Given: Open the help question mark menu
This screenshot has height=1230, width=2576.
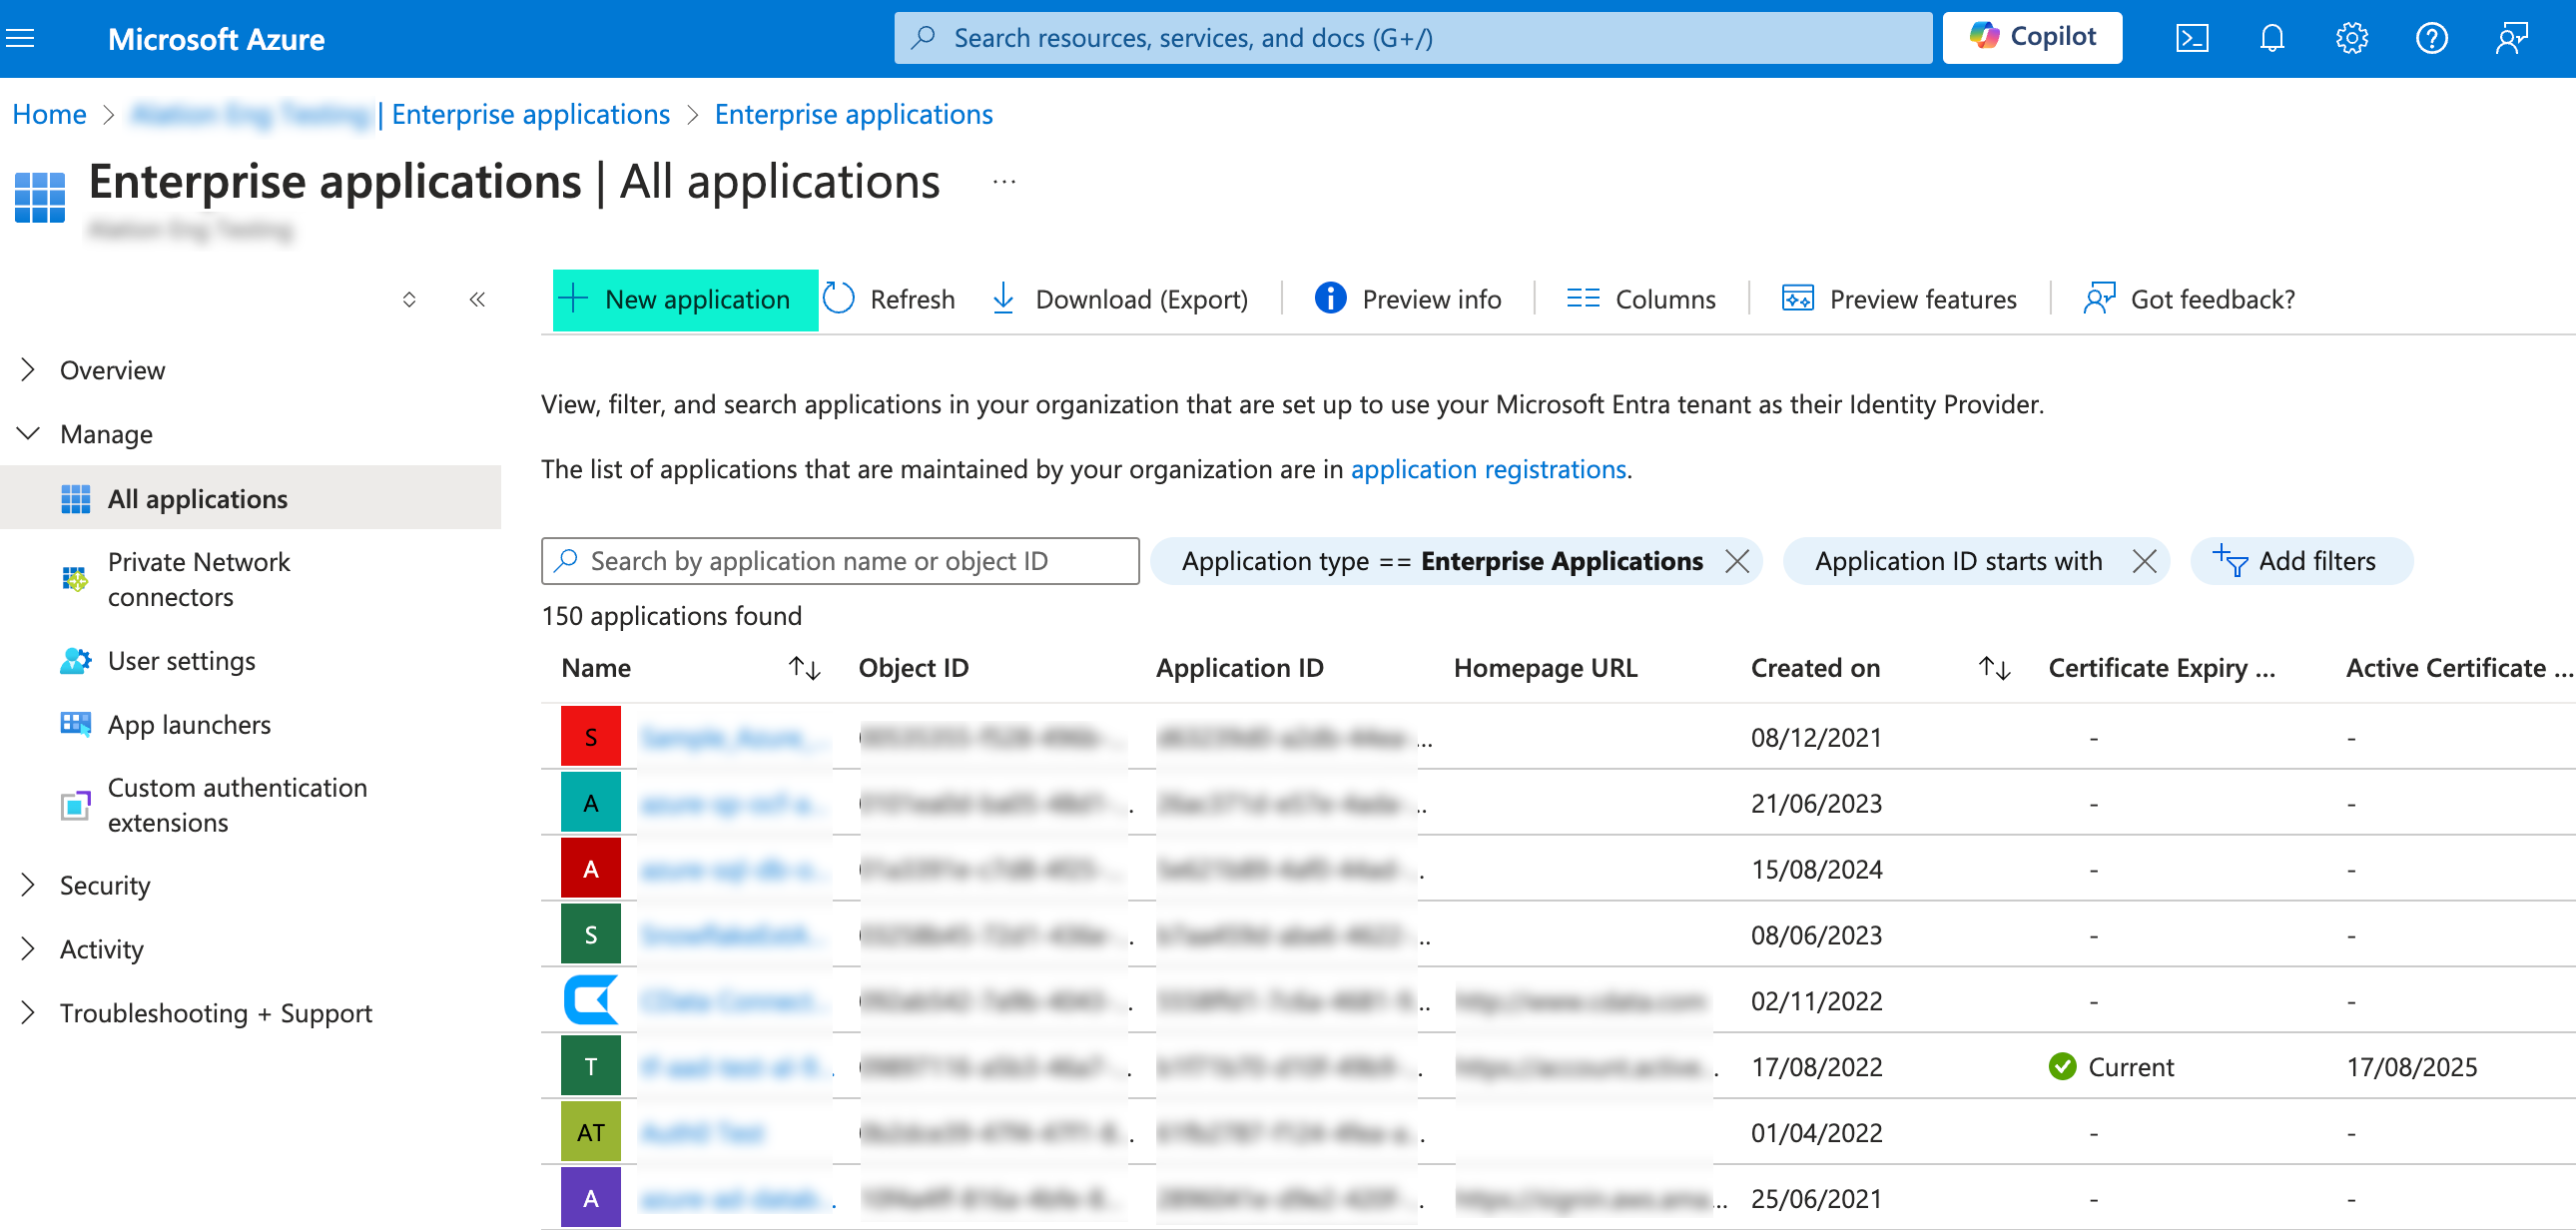Looking at the screenshot, I should point(2431,38).
